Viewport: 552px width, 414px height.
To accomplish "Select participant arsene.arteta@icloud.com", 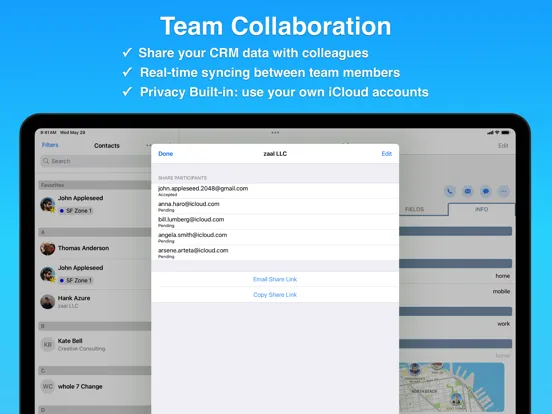I will [275, 253].
